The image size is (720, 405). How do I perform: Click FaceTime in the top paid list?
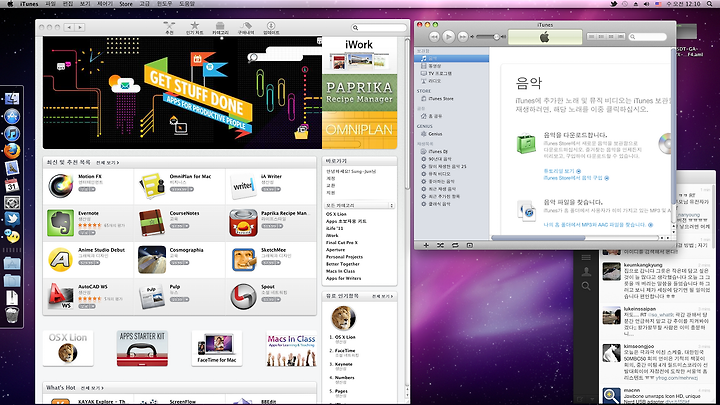[345, 350]
